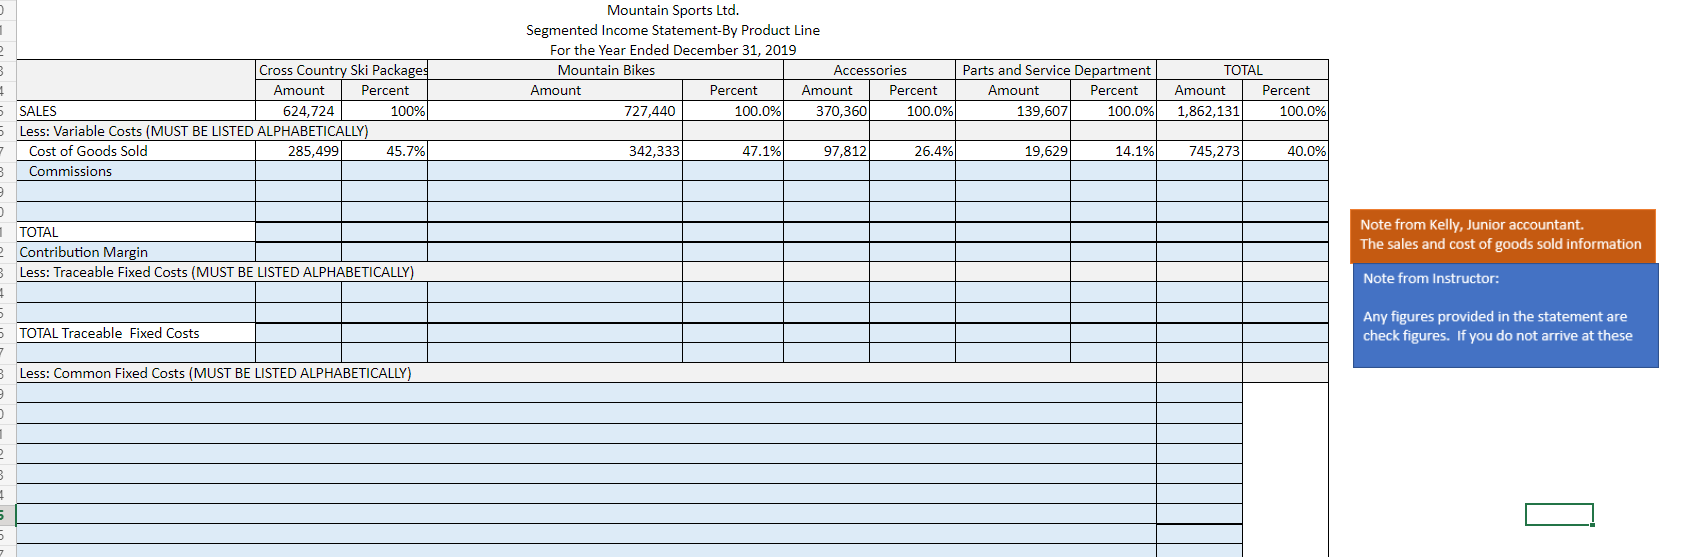Click 'Segmented Income Statement-By Product Line' heading

point(673,30)
